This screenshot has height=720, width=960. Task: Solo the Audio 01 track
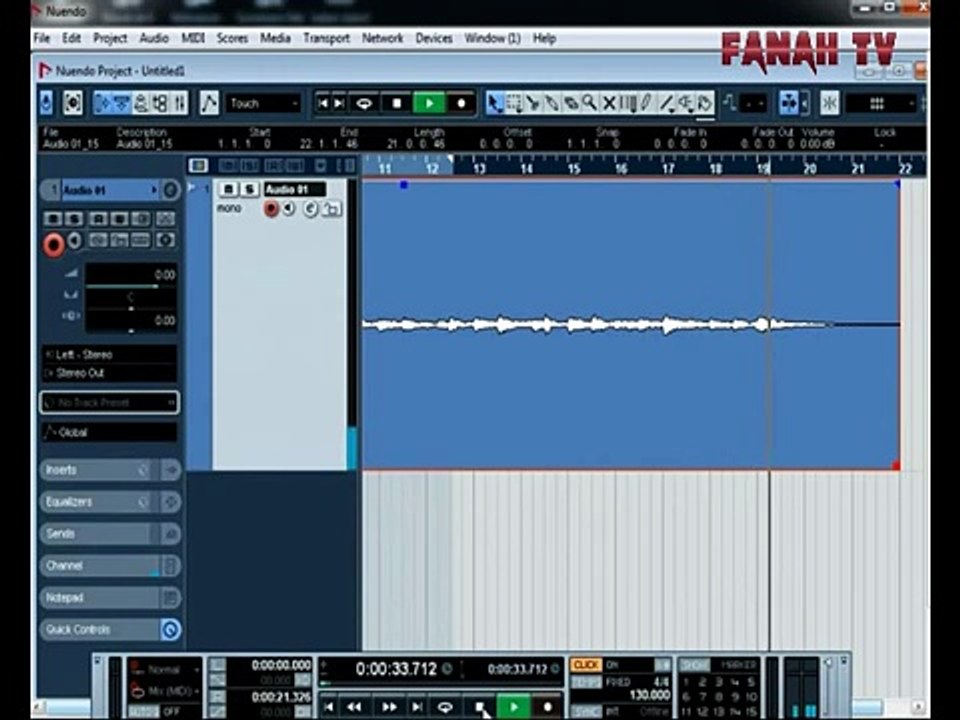249,189
